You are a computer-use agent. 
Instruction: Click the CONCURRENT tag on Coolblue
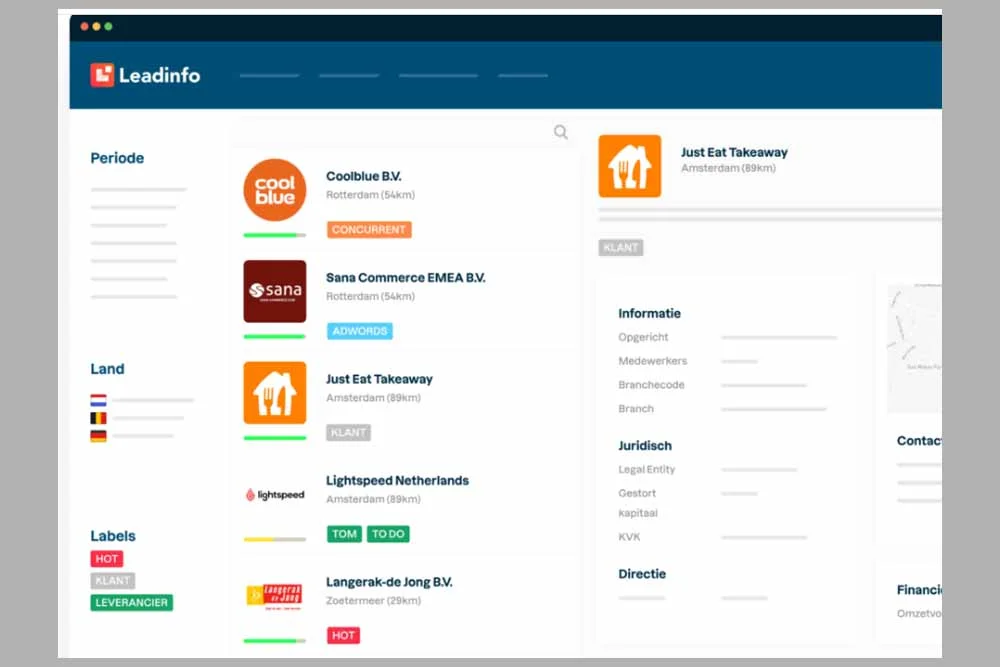coord(369,230)
